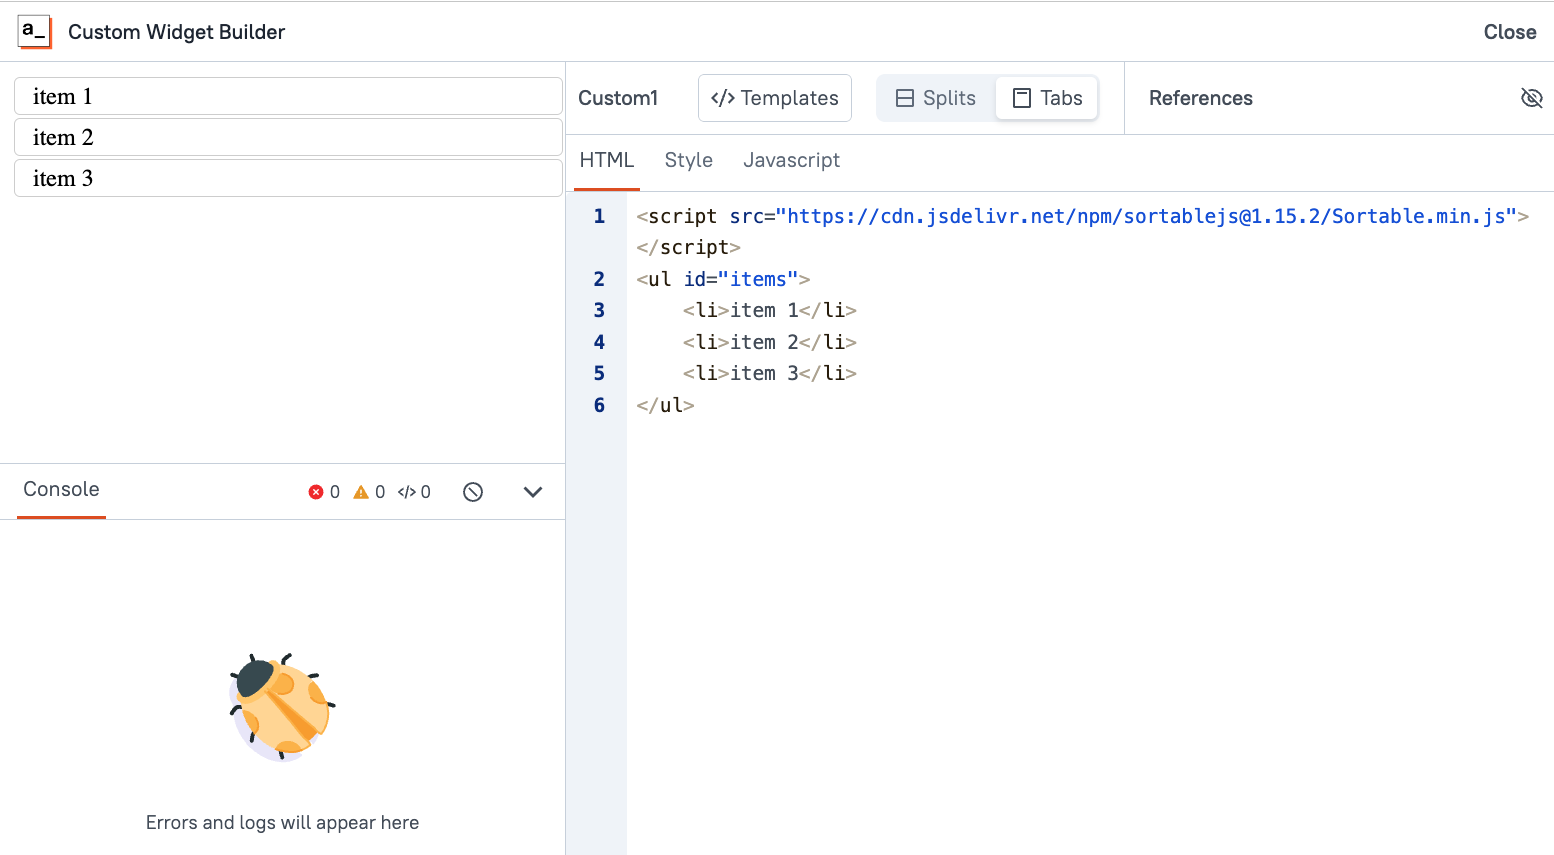Switch layout to Splits
This screenshot has width=1554, height=855.
(936, 98)
